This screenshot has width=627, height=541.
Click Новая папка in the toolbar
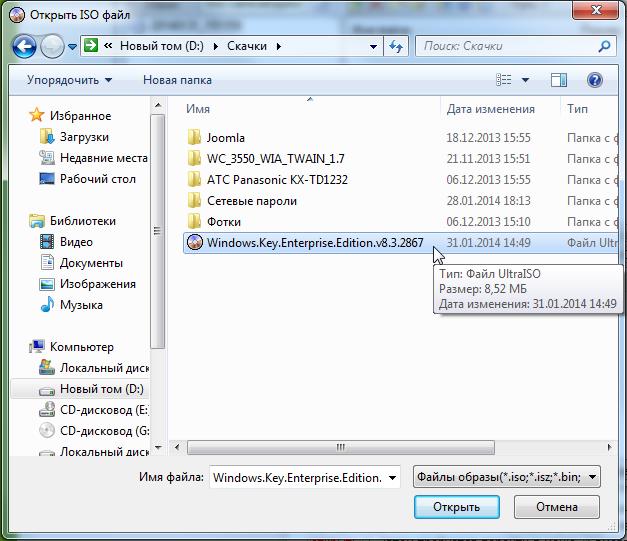tap(176, 80)
